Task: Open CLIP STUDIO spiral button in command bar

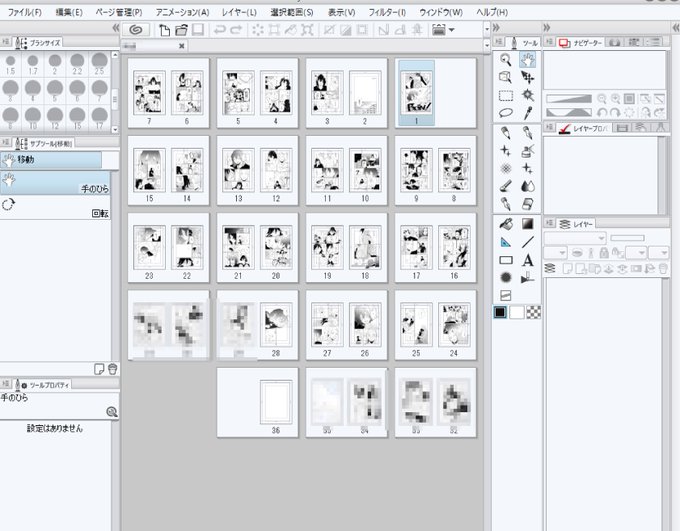Action: point(136,30)
